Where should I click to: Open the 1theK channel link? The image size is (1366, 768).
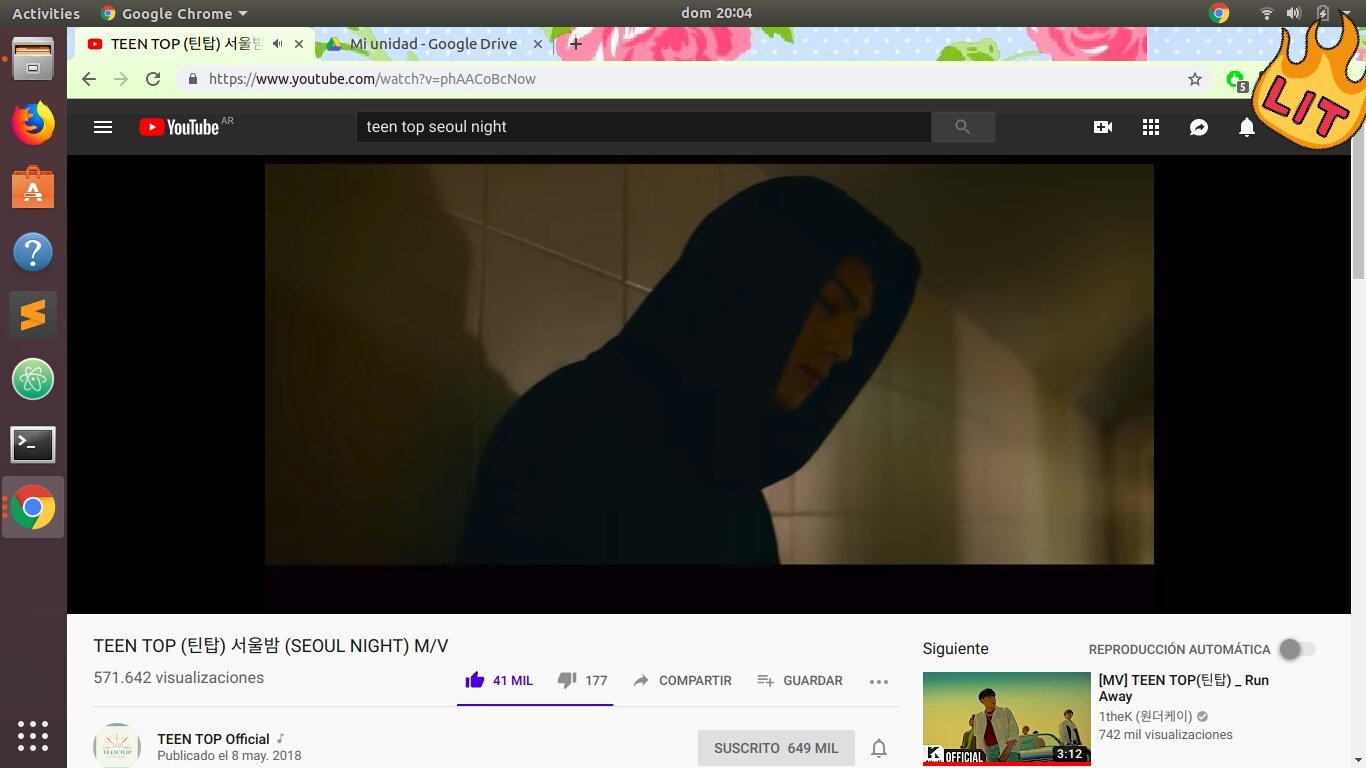(1147, 716)
